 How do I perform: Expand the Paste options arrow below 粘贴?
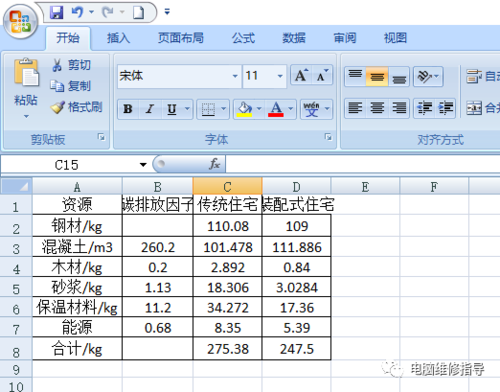pyautogui.click(x=26, y=116)
